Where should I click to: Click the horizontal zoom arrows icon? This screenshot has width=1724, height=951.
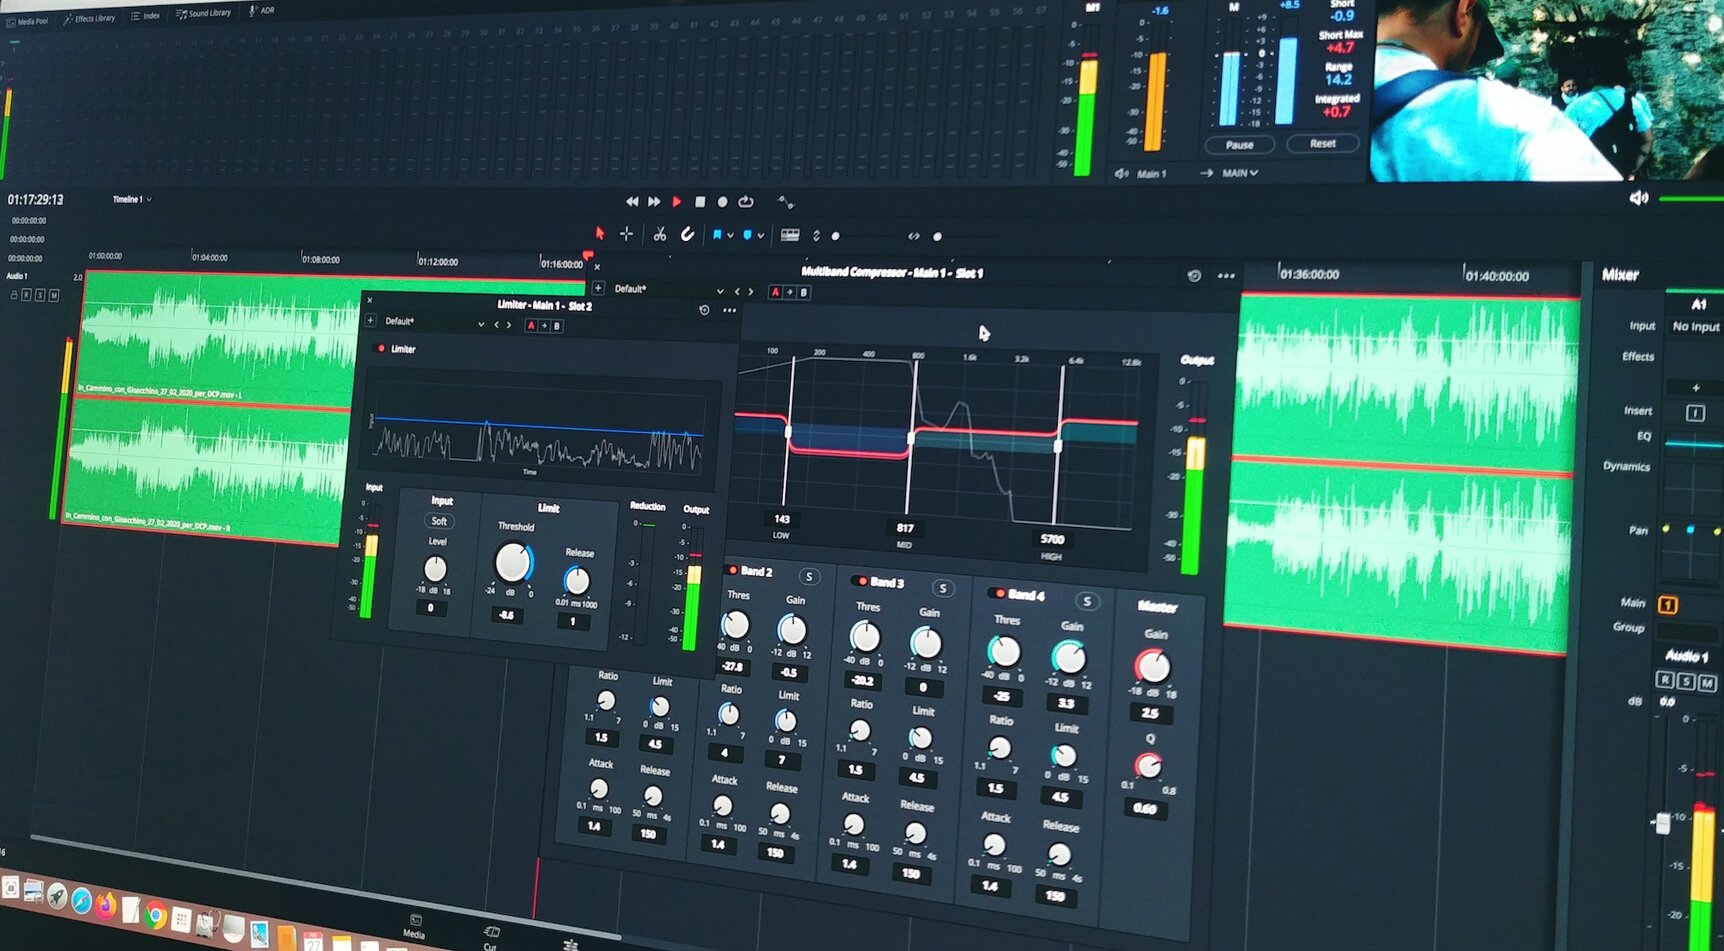[x=913, y=236]
